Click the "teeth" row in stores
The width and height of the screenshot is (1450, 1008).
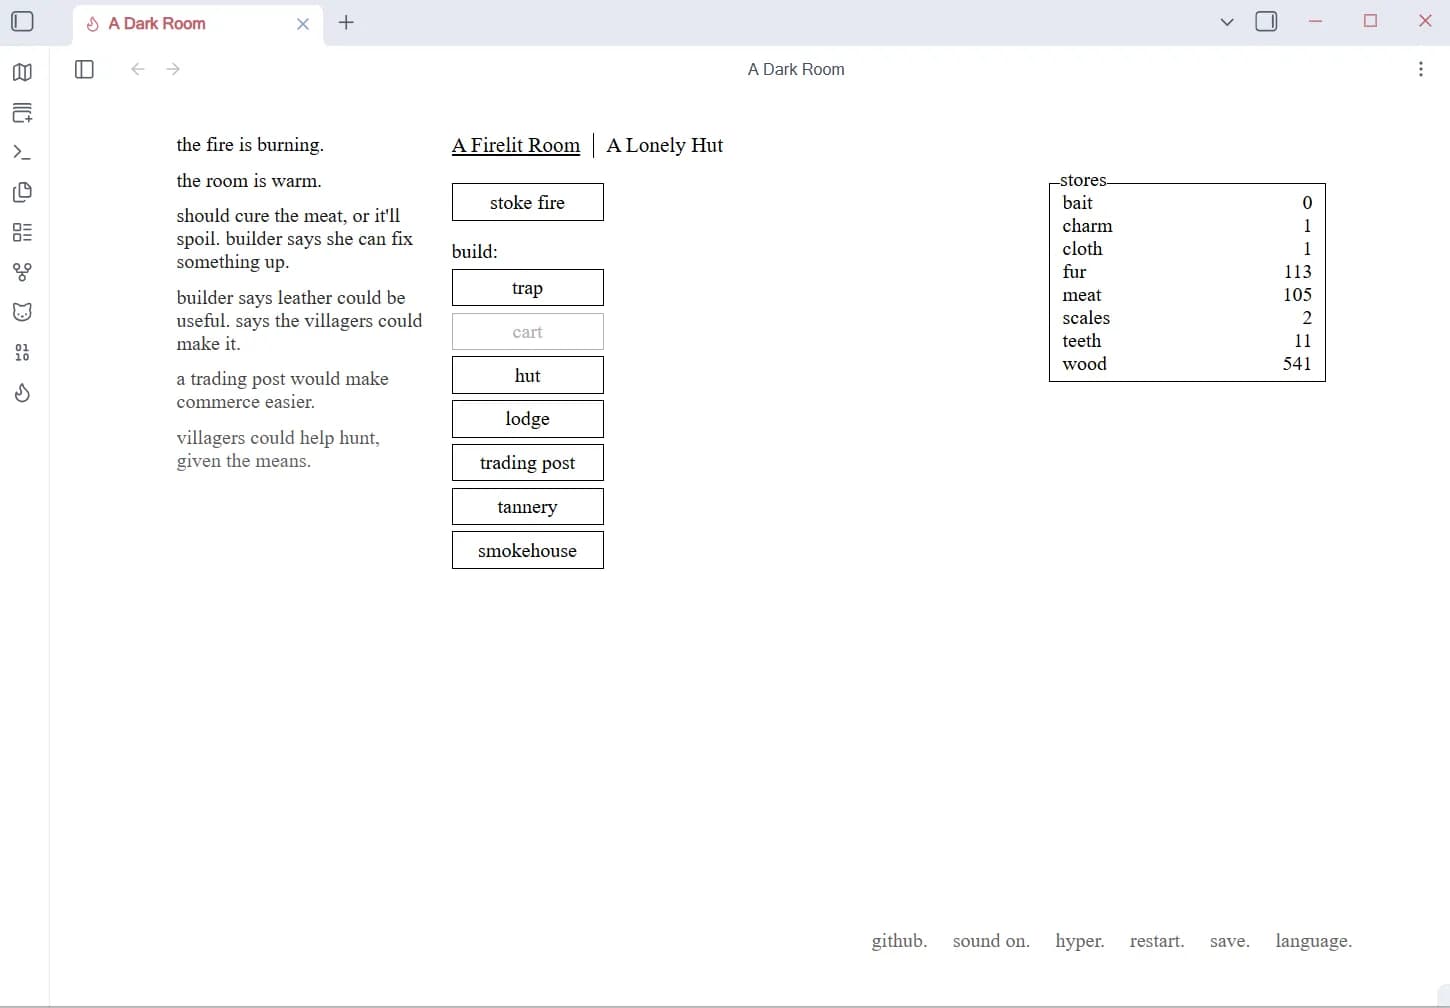[1187, 341]
